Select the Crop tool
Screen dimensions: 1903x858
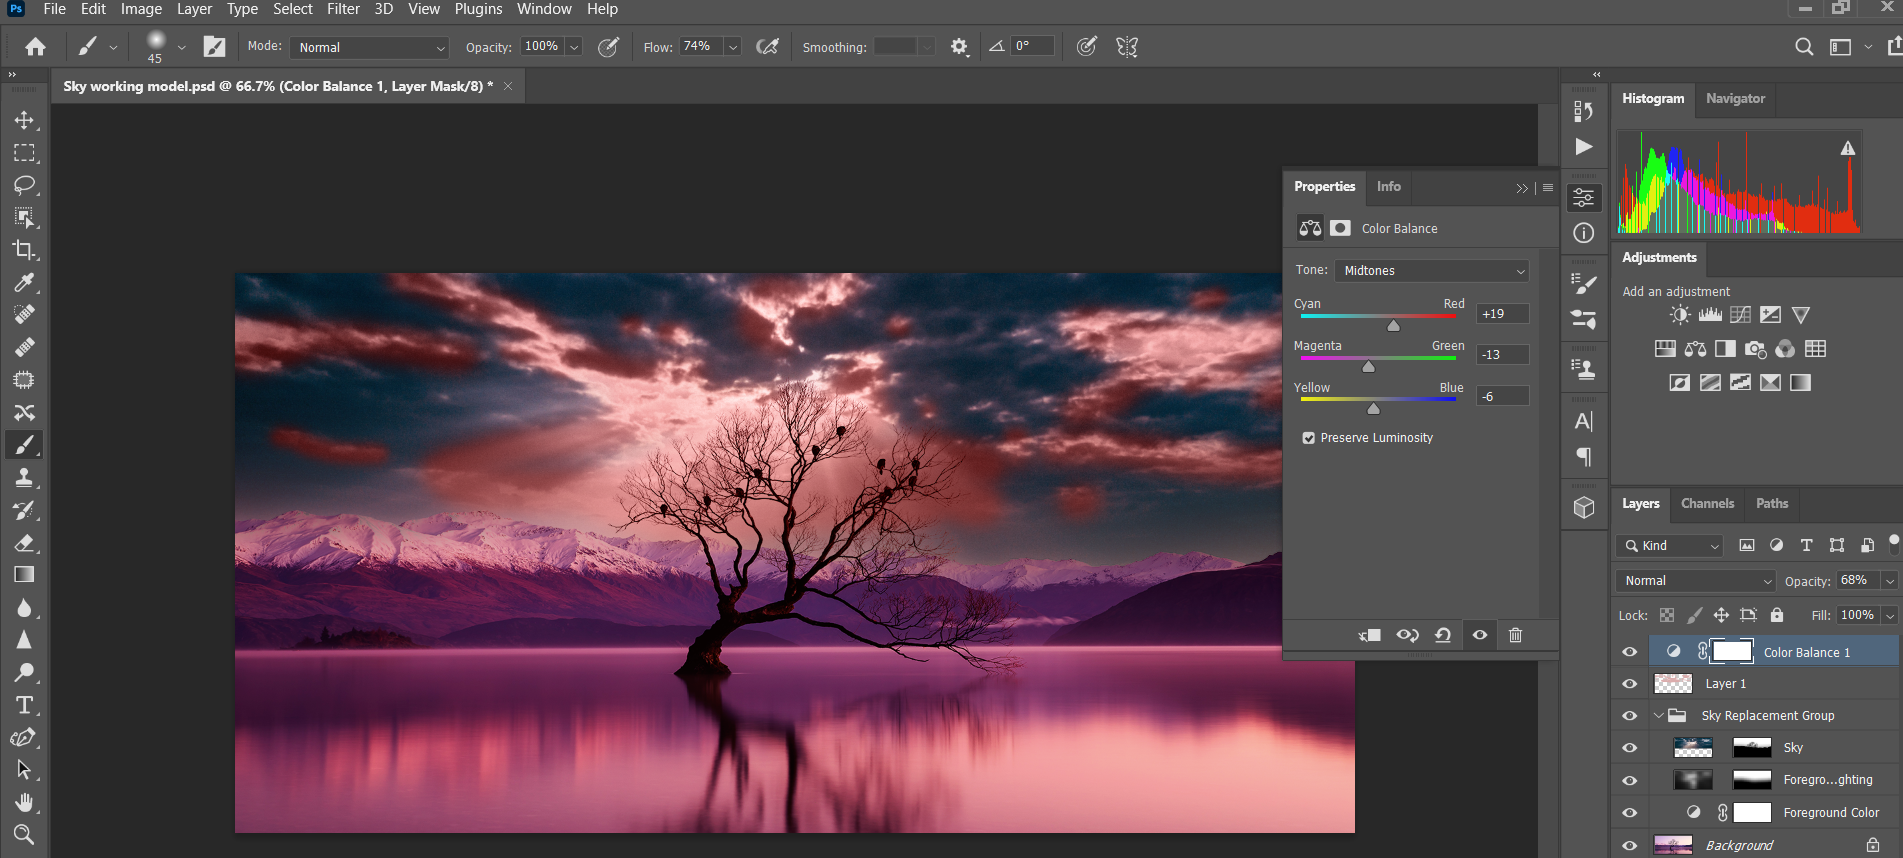(x=24, y=250)
